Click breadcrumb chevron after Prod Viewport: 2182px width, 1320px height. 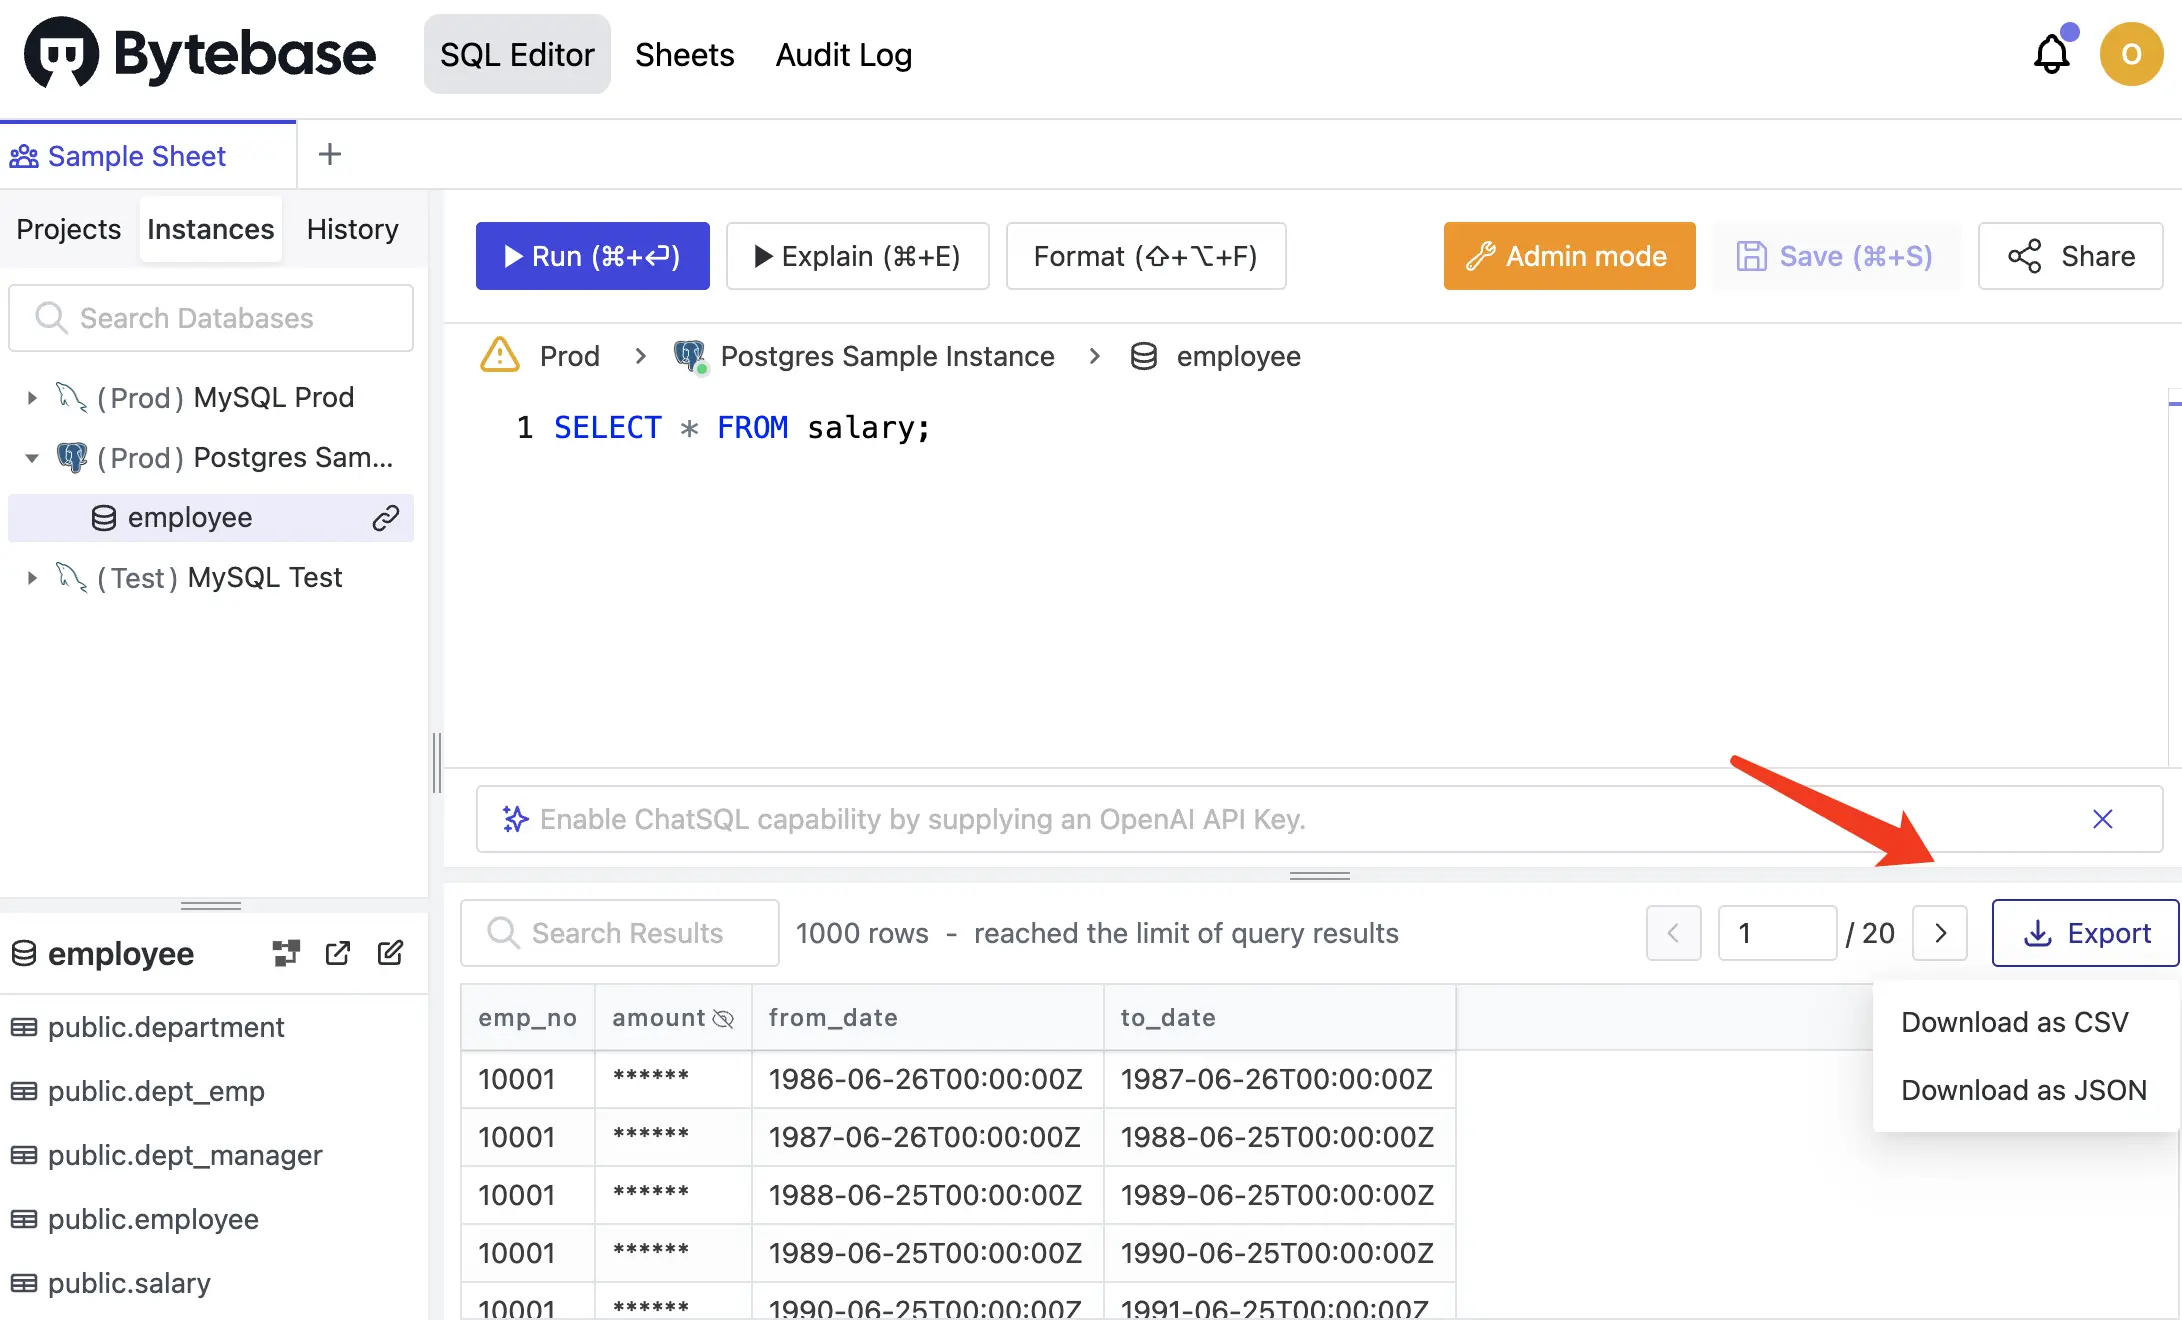640,356
